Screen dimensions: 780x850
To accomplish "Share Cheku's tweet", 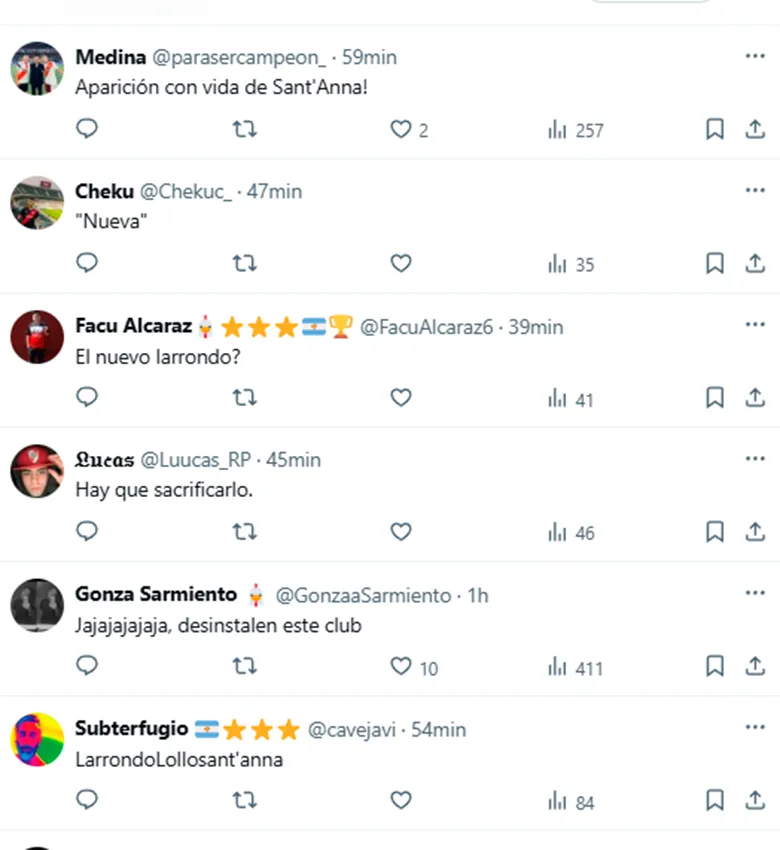I will tap(755, 263).
